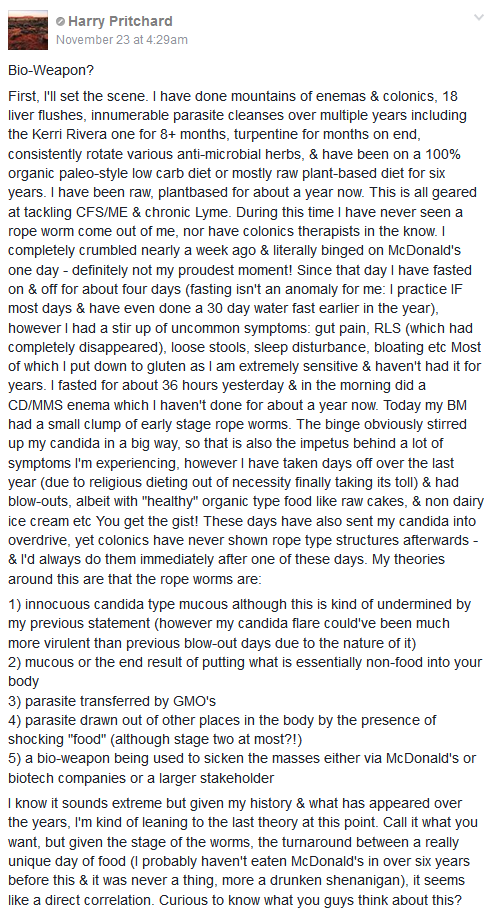Open Harry Pritchard's profile picture

pos(28,30)
